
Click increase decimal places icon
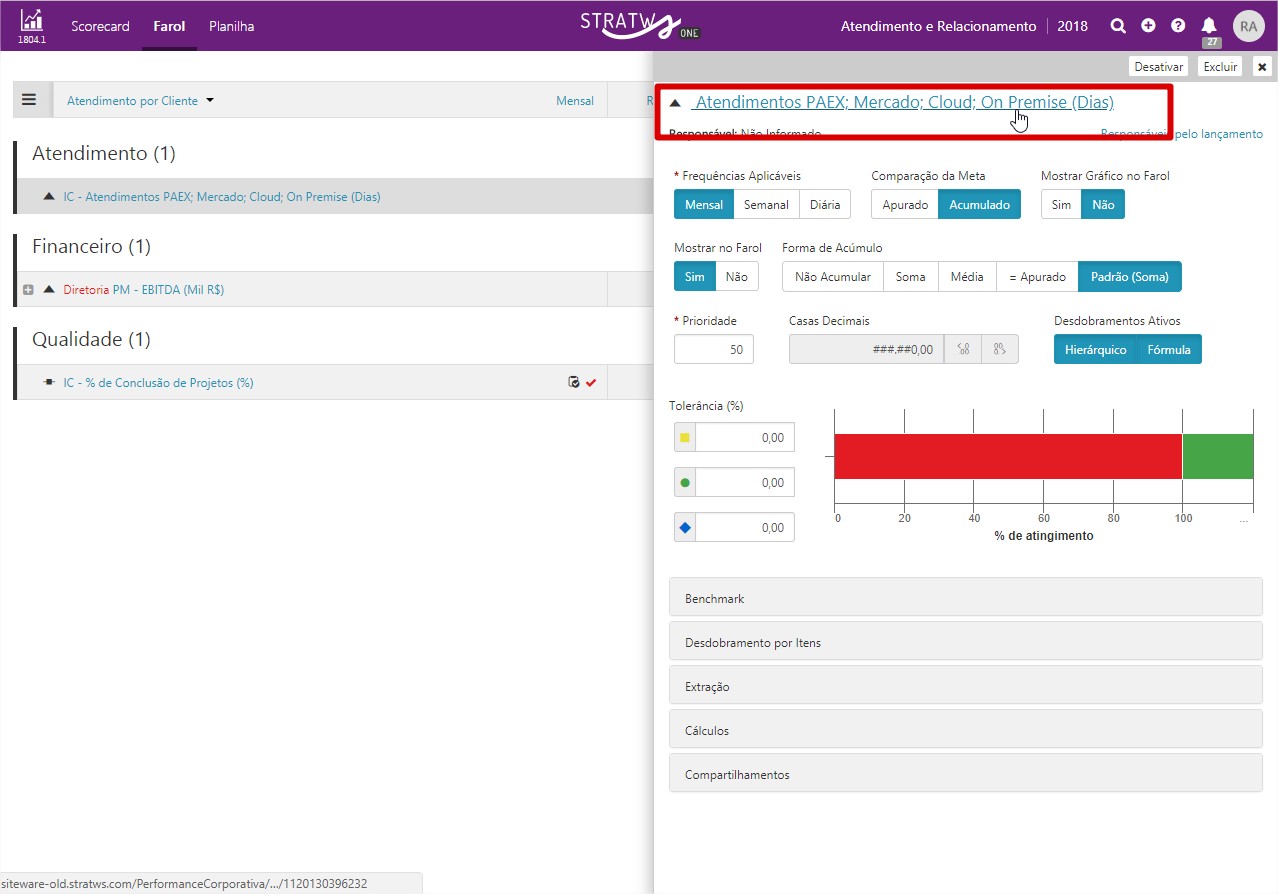[x=1000, y=349]
